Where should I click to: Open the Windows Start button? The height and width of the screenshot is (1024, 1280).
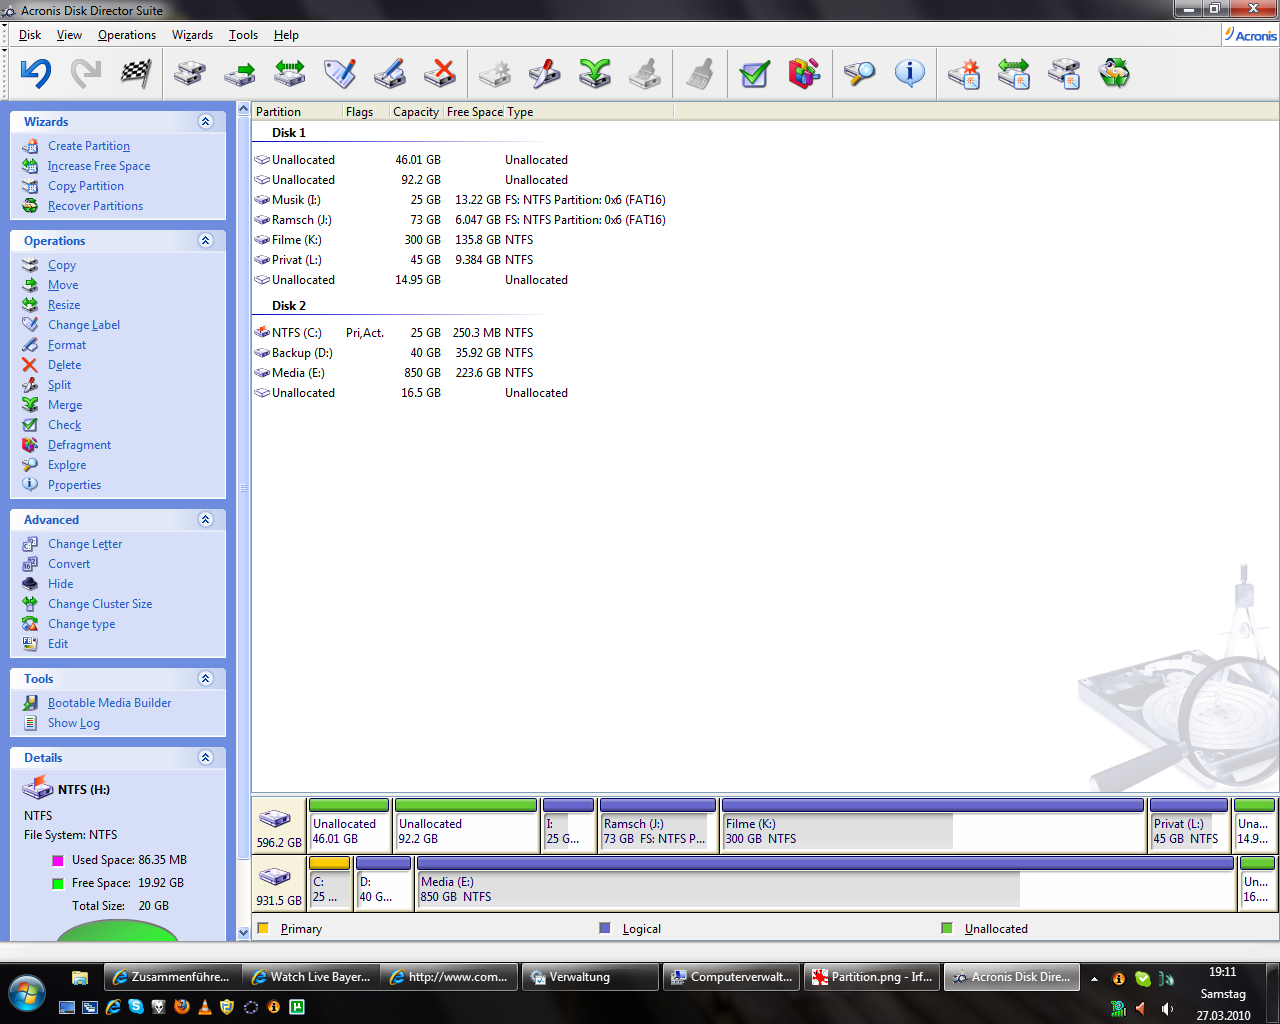click(x=27, y=994)
